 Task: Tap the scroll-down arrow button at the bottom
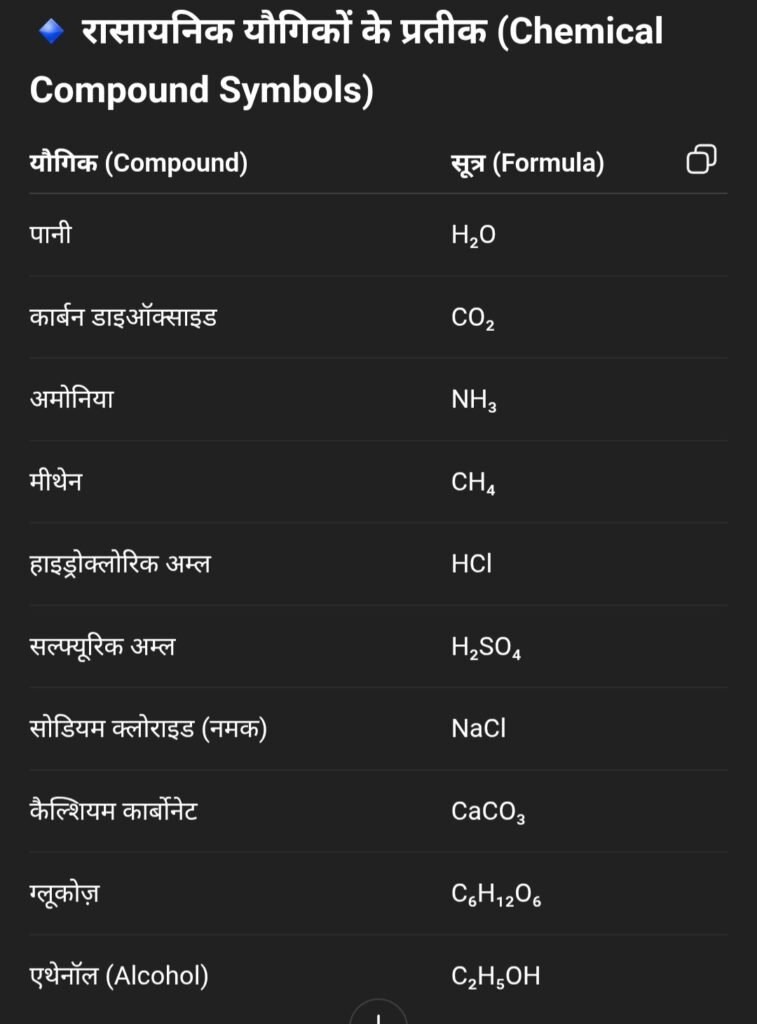pyautogui.click(x=378, y=1012)
